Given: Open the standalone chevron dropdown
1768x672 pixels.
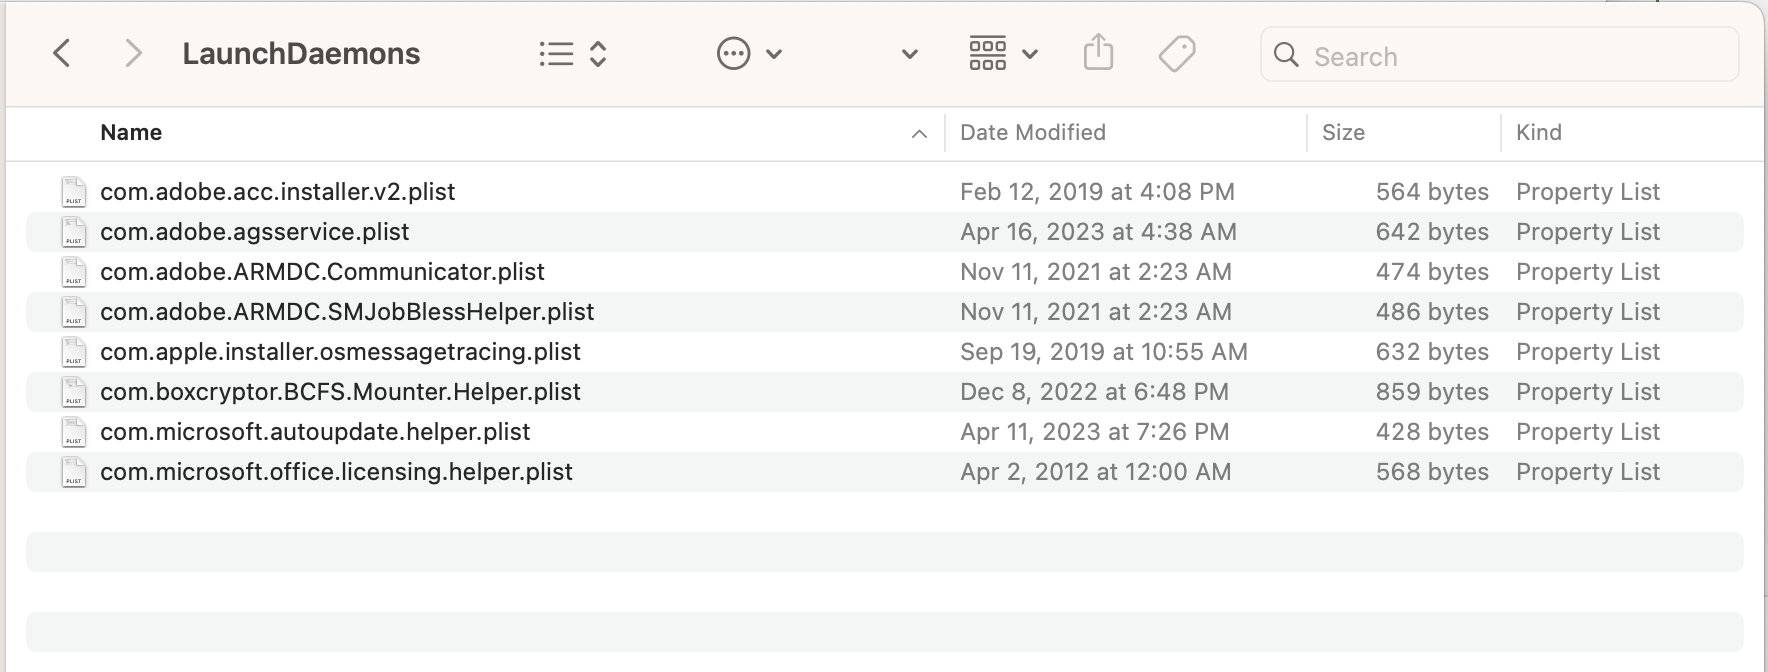Looking at the screenshot, I should pos(910,54).
